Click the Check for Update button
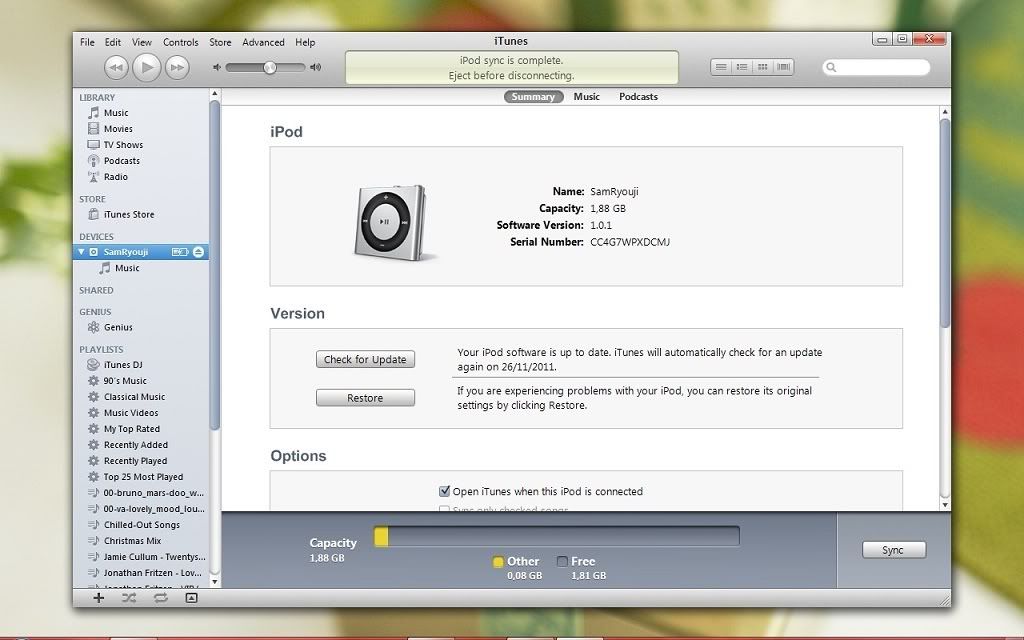This screenshot has height=640, width=1024. tap(365, 359)
